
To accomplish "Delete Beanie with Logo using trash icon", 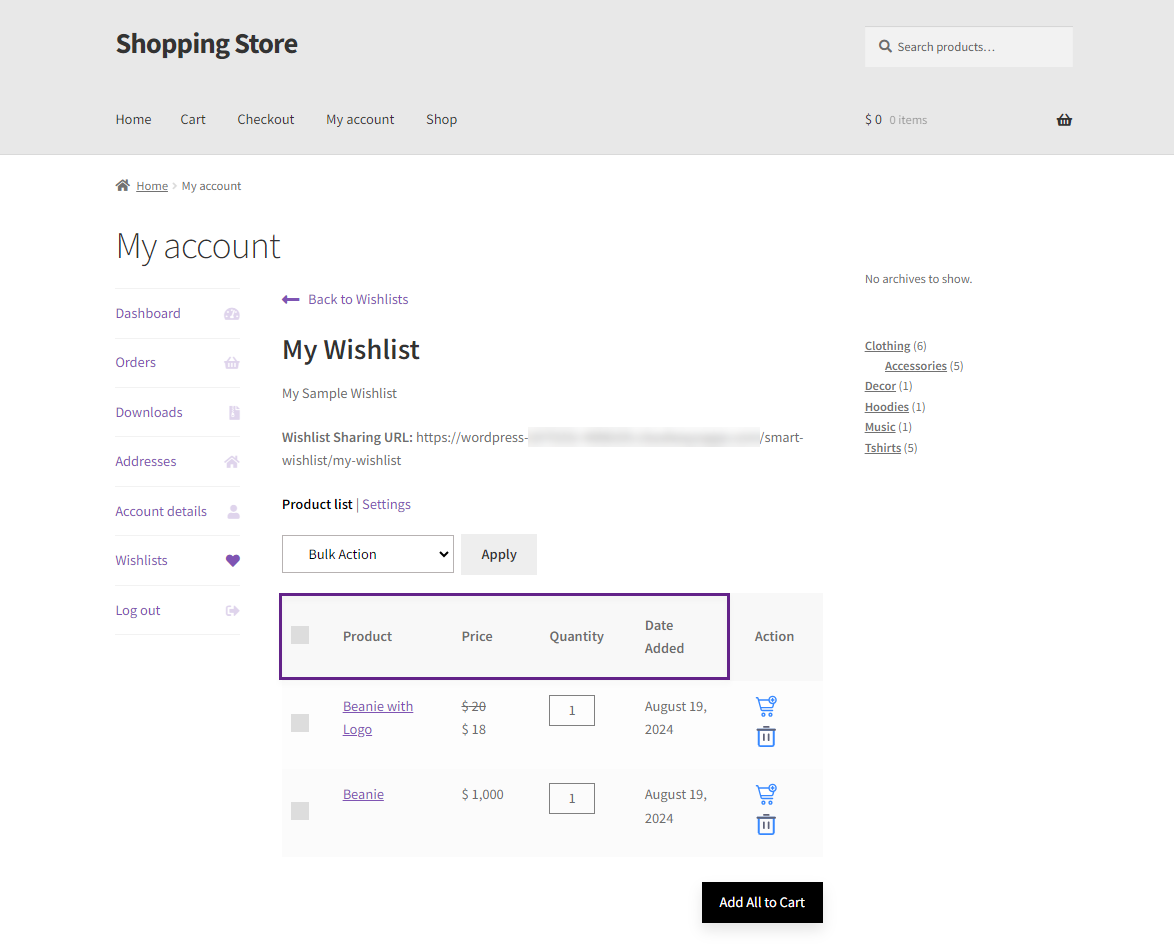I will point(766,736).
